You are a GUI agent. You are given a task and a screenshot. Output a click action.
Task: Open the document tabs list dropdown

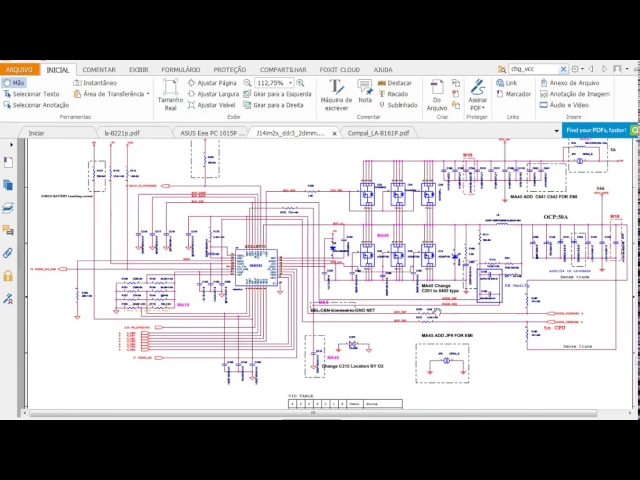[556, 131]
